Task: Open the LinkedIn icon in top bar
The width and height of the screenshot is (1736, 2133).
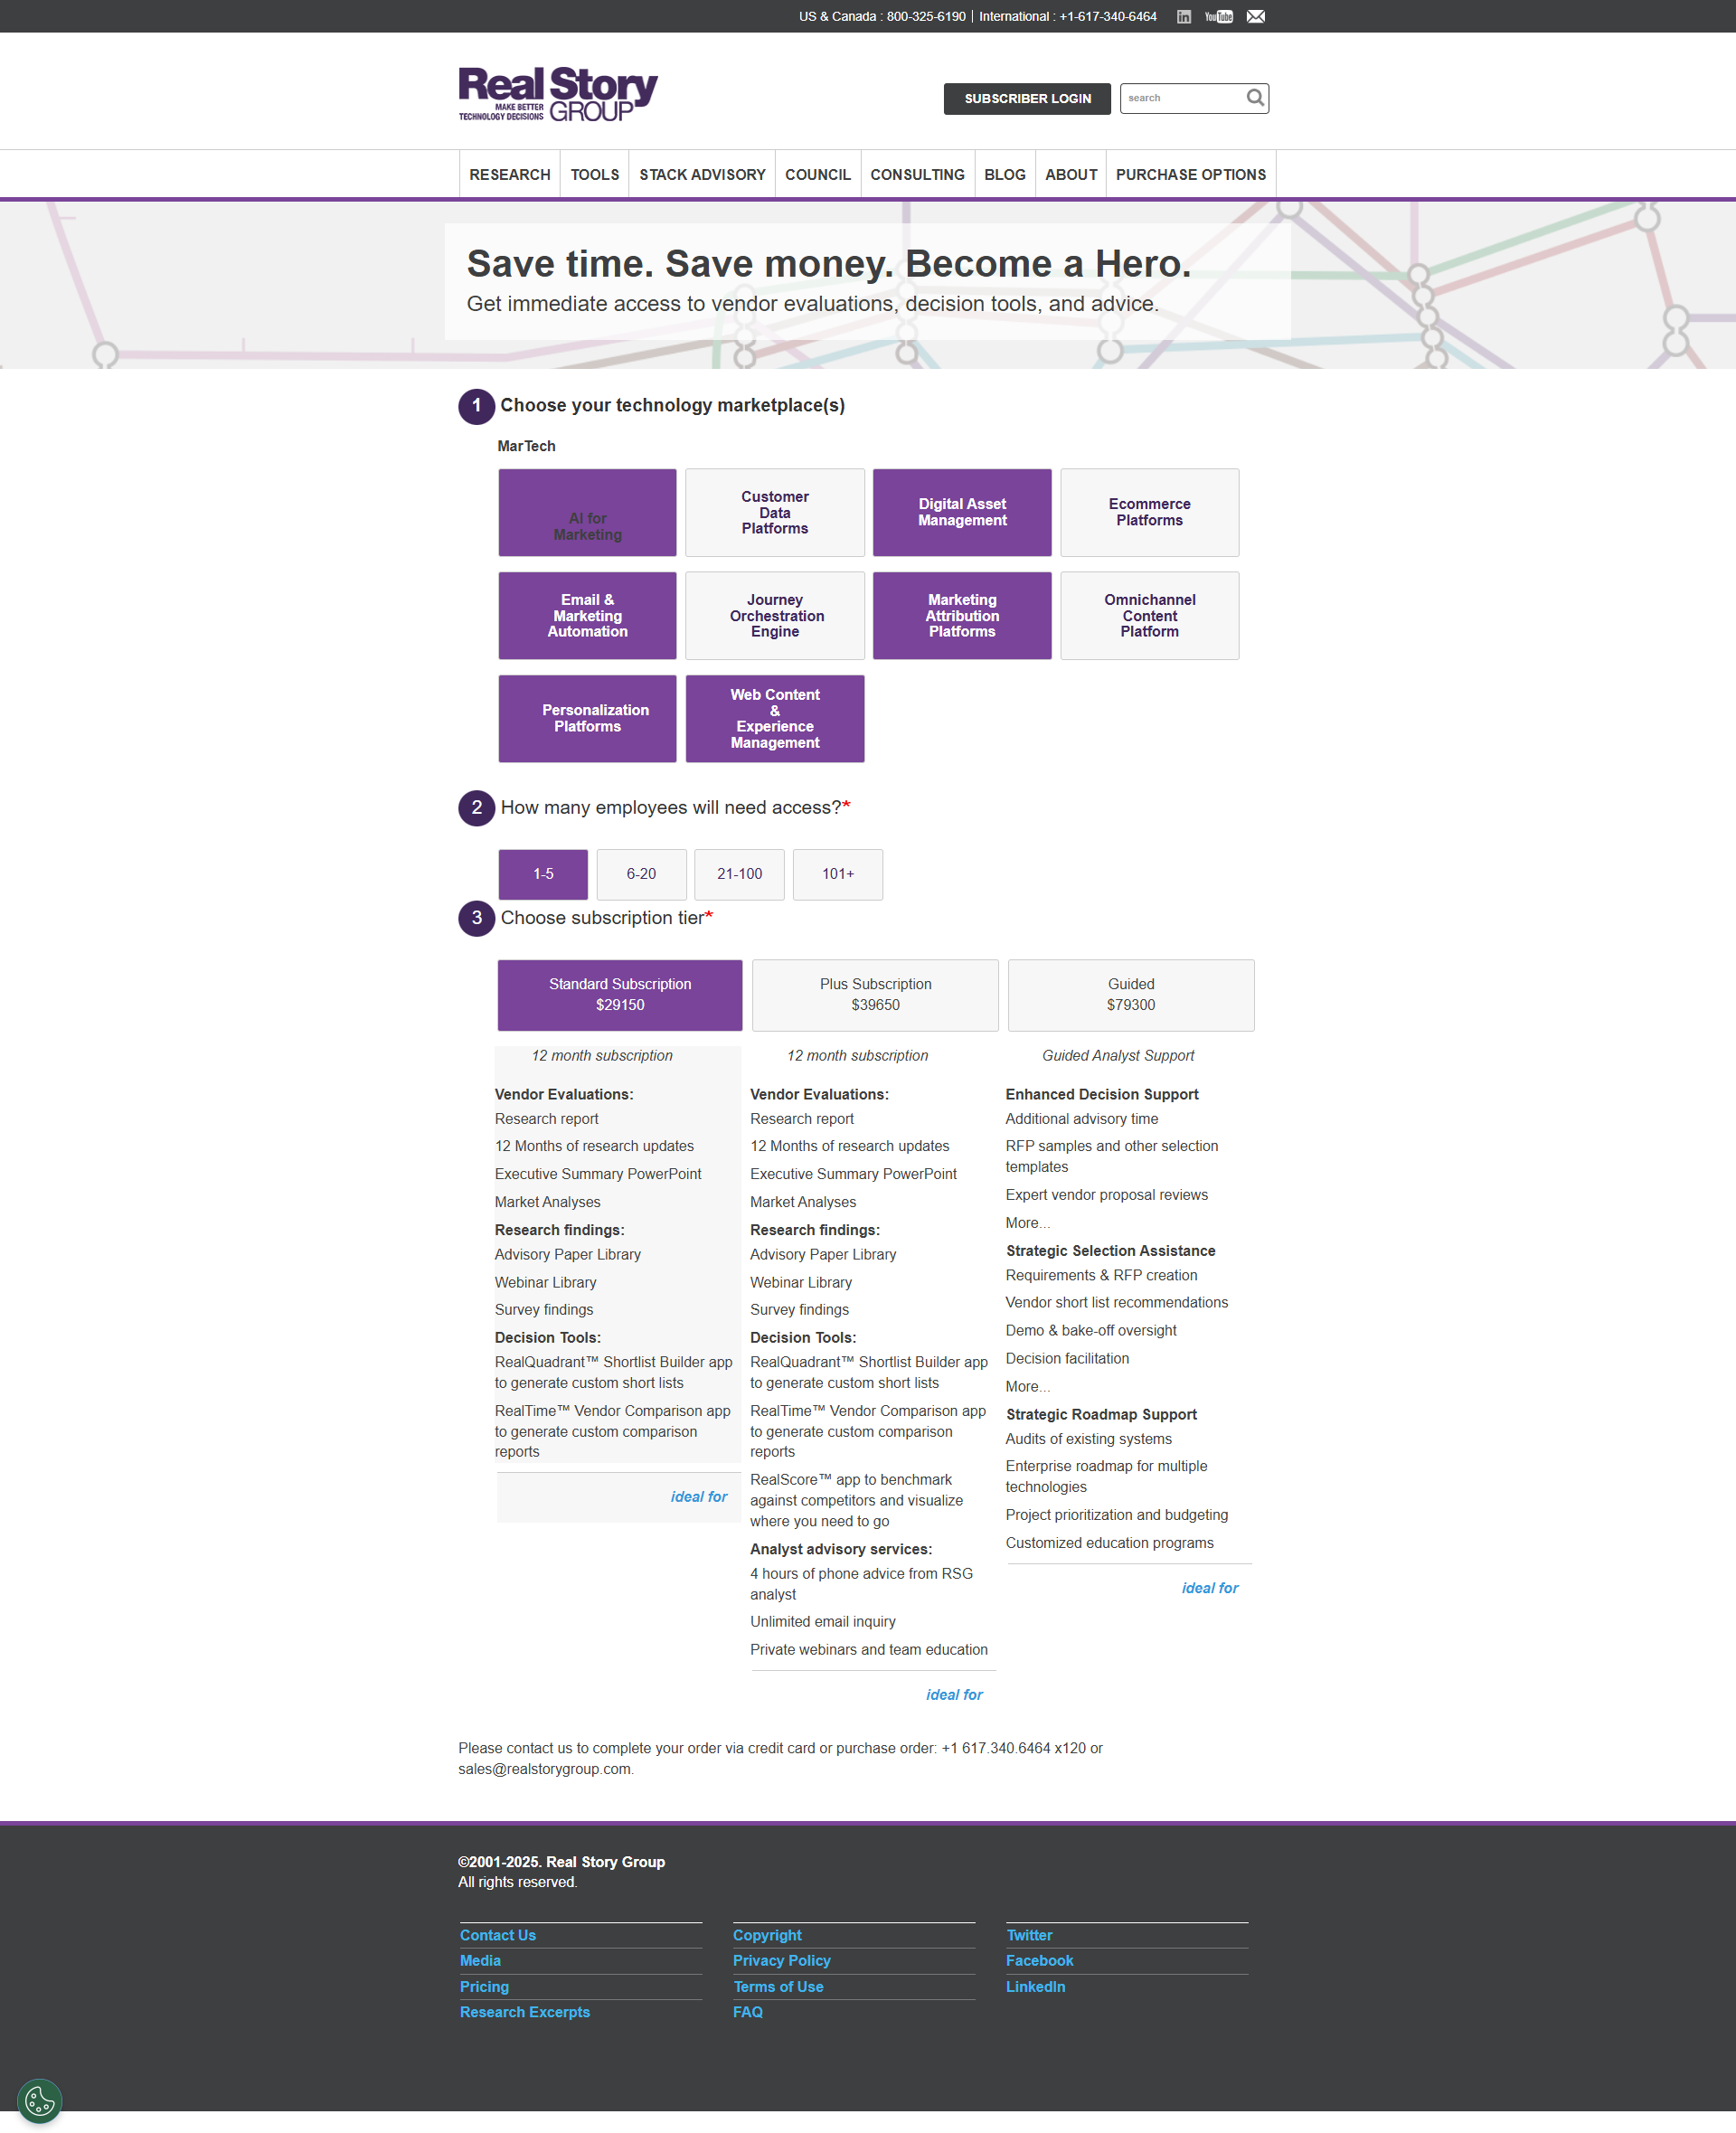Action: pyautogui.click(x=1183, y=16)
